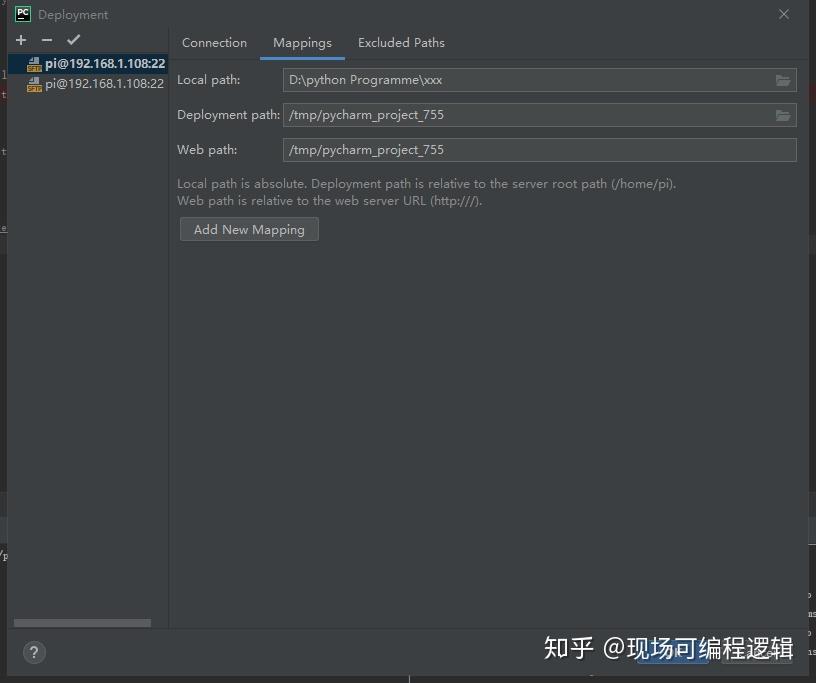Click the horizontal scrollbar below the server list
Screen dimensions: 816x683
[82, 622]
